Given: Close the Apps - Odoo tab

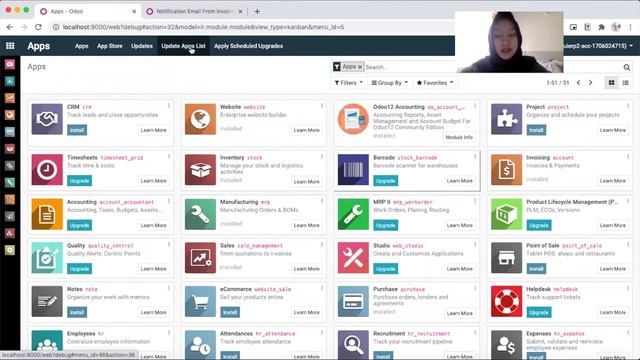Looking at the screenshot, I should [134, 11].
